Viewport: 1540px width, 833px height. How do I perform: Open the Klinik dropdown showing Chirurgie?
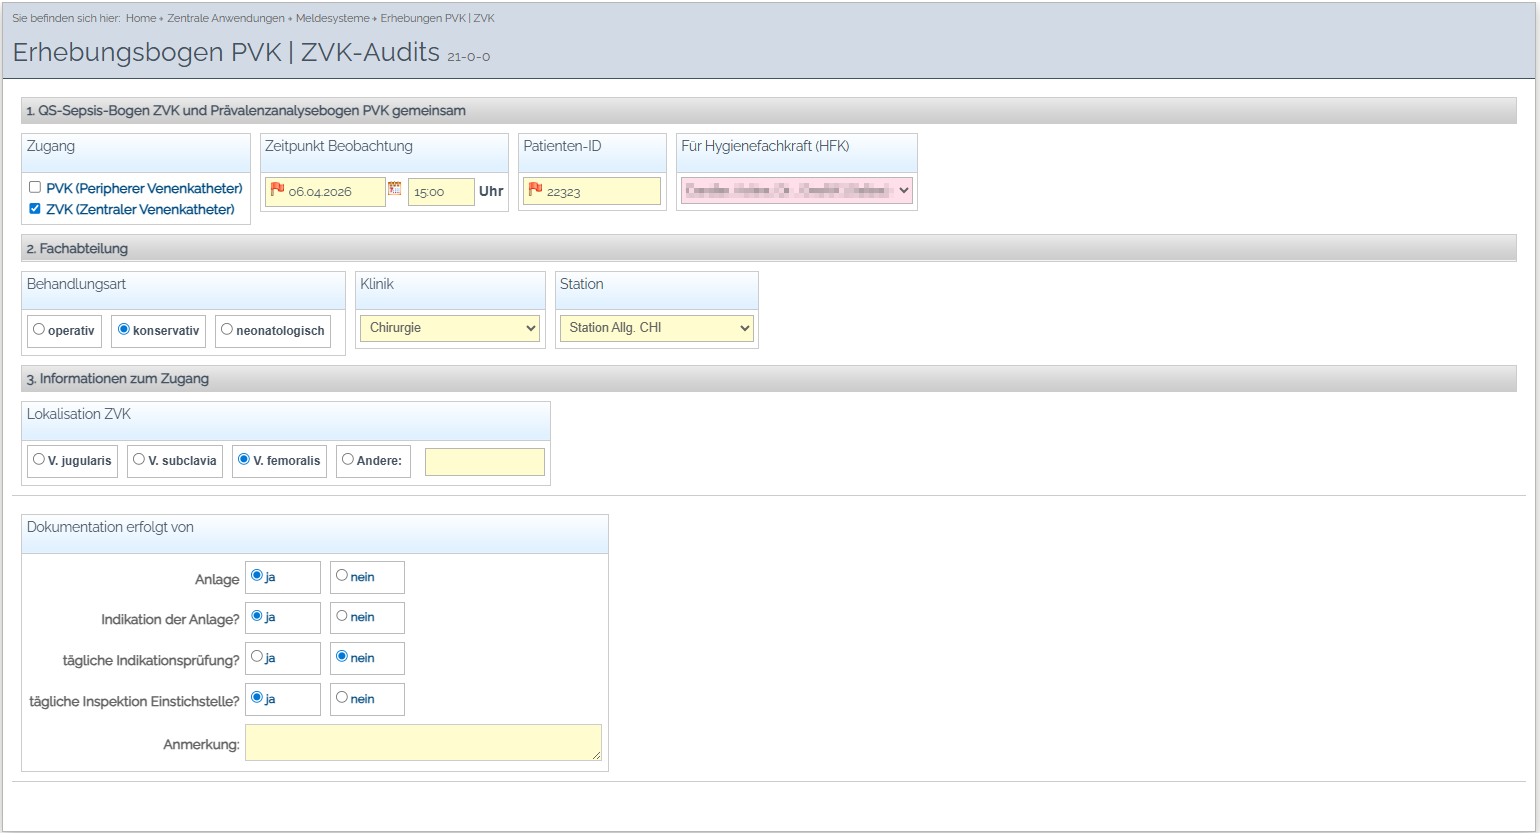point(449,328)
